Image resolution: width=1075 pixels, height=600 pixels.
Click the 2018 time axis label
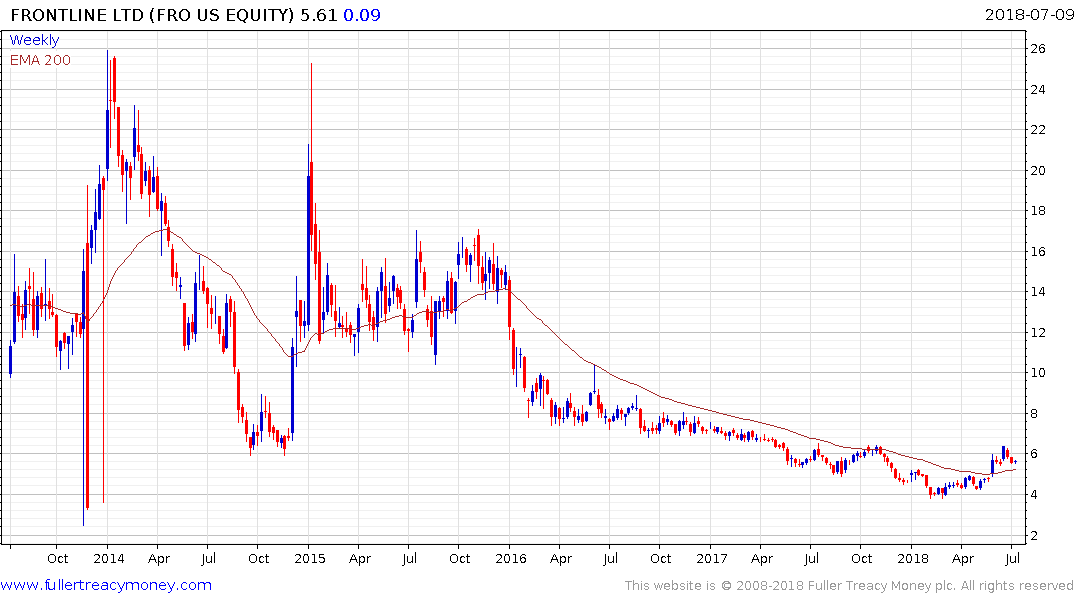[913, 558]
